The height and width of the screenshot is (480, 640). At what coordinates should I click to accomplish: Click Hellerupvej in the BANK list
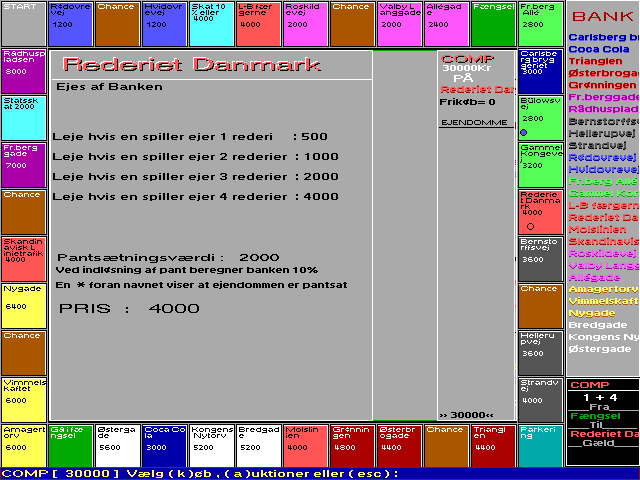tap(602, 133)
